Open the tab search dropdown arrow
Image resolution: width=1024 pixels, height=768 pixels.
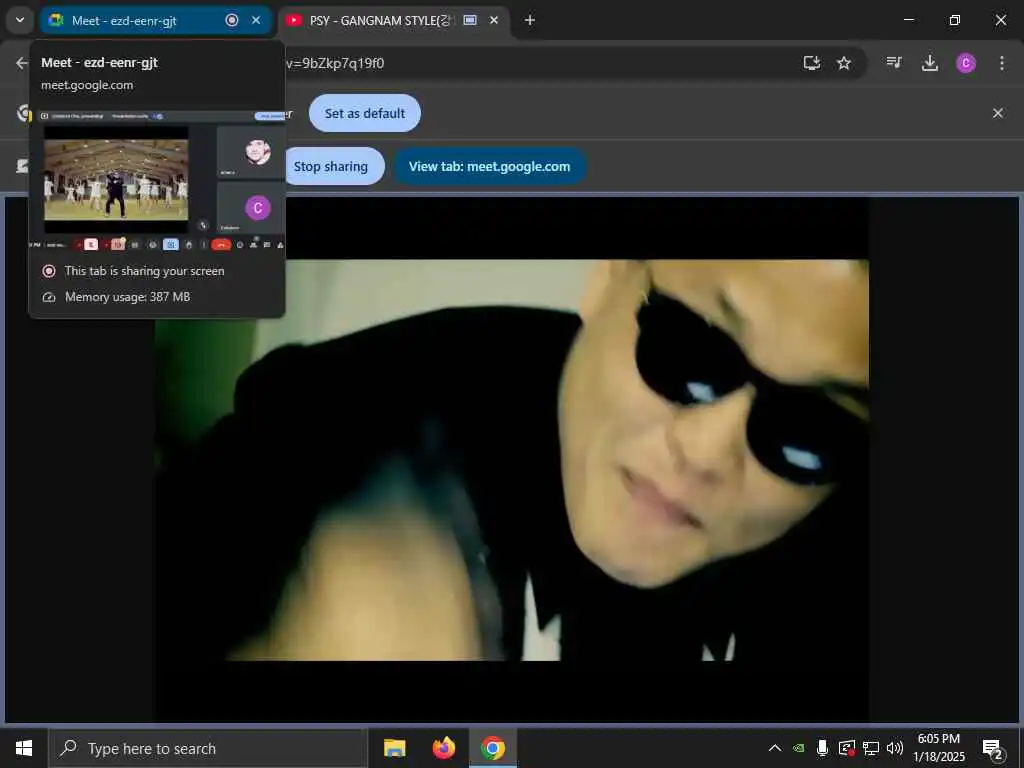click(x=20, y=20)
